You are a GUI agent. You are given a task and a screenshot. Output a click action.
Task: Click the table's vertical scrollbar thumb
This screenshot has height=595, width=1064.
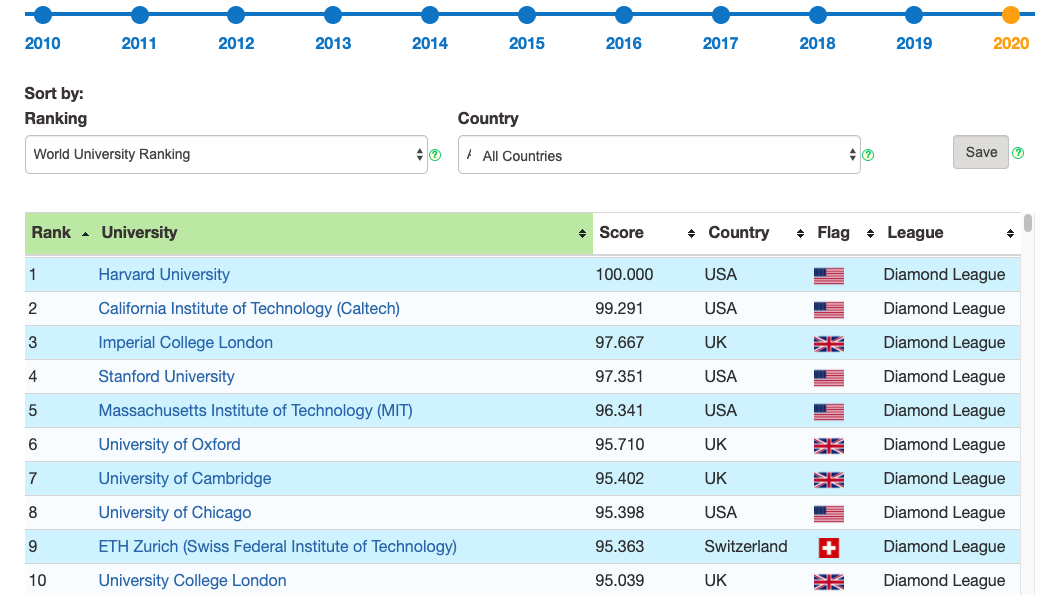[x=1028, y=223]
